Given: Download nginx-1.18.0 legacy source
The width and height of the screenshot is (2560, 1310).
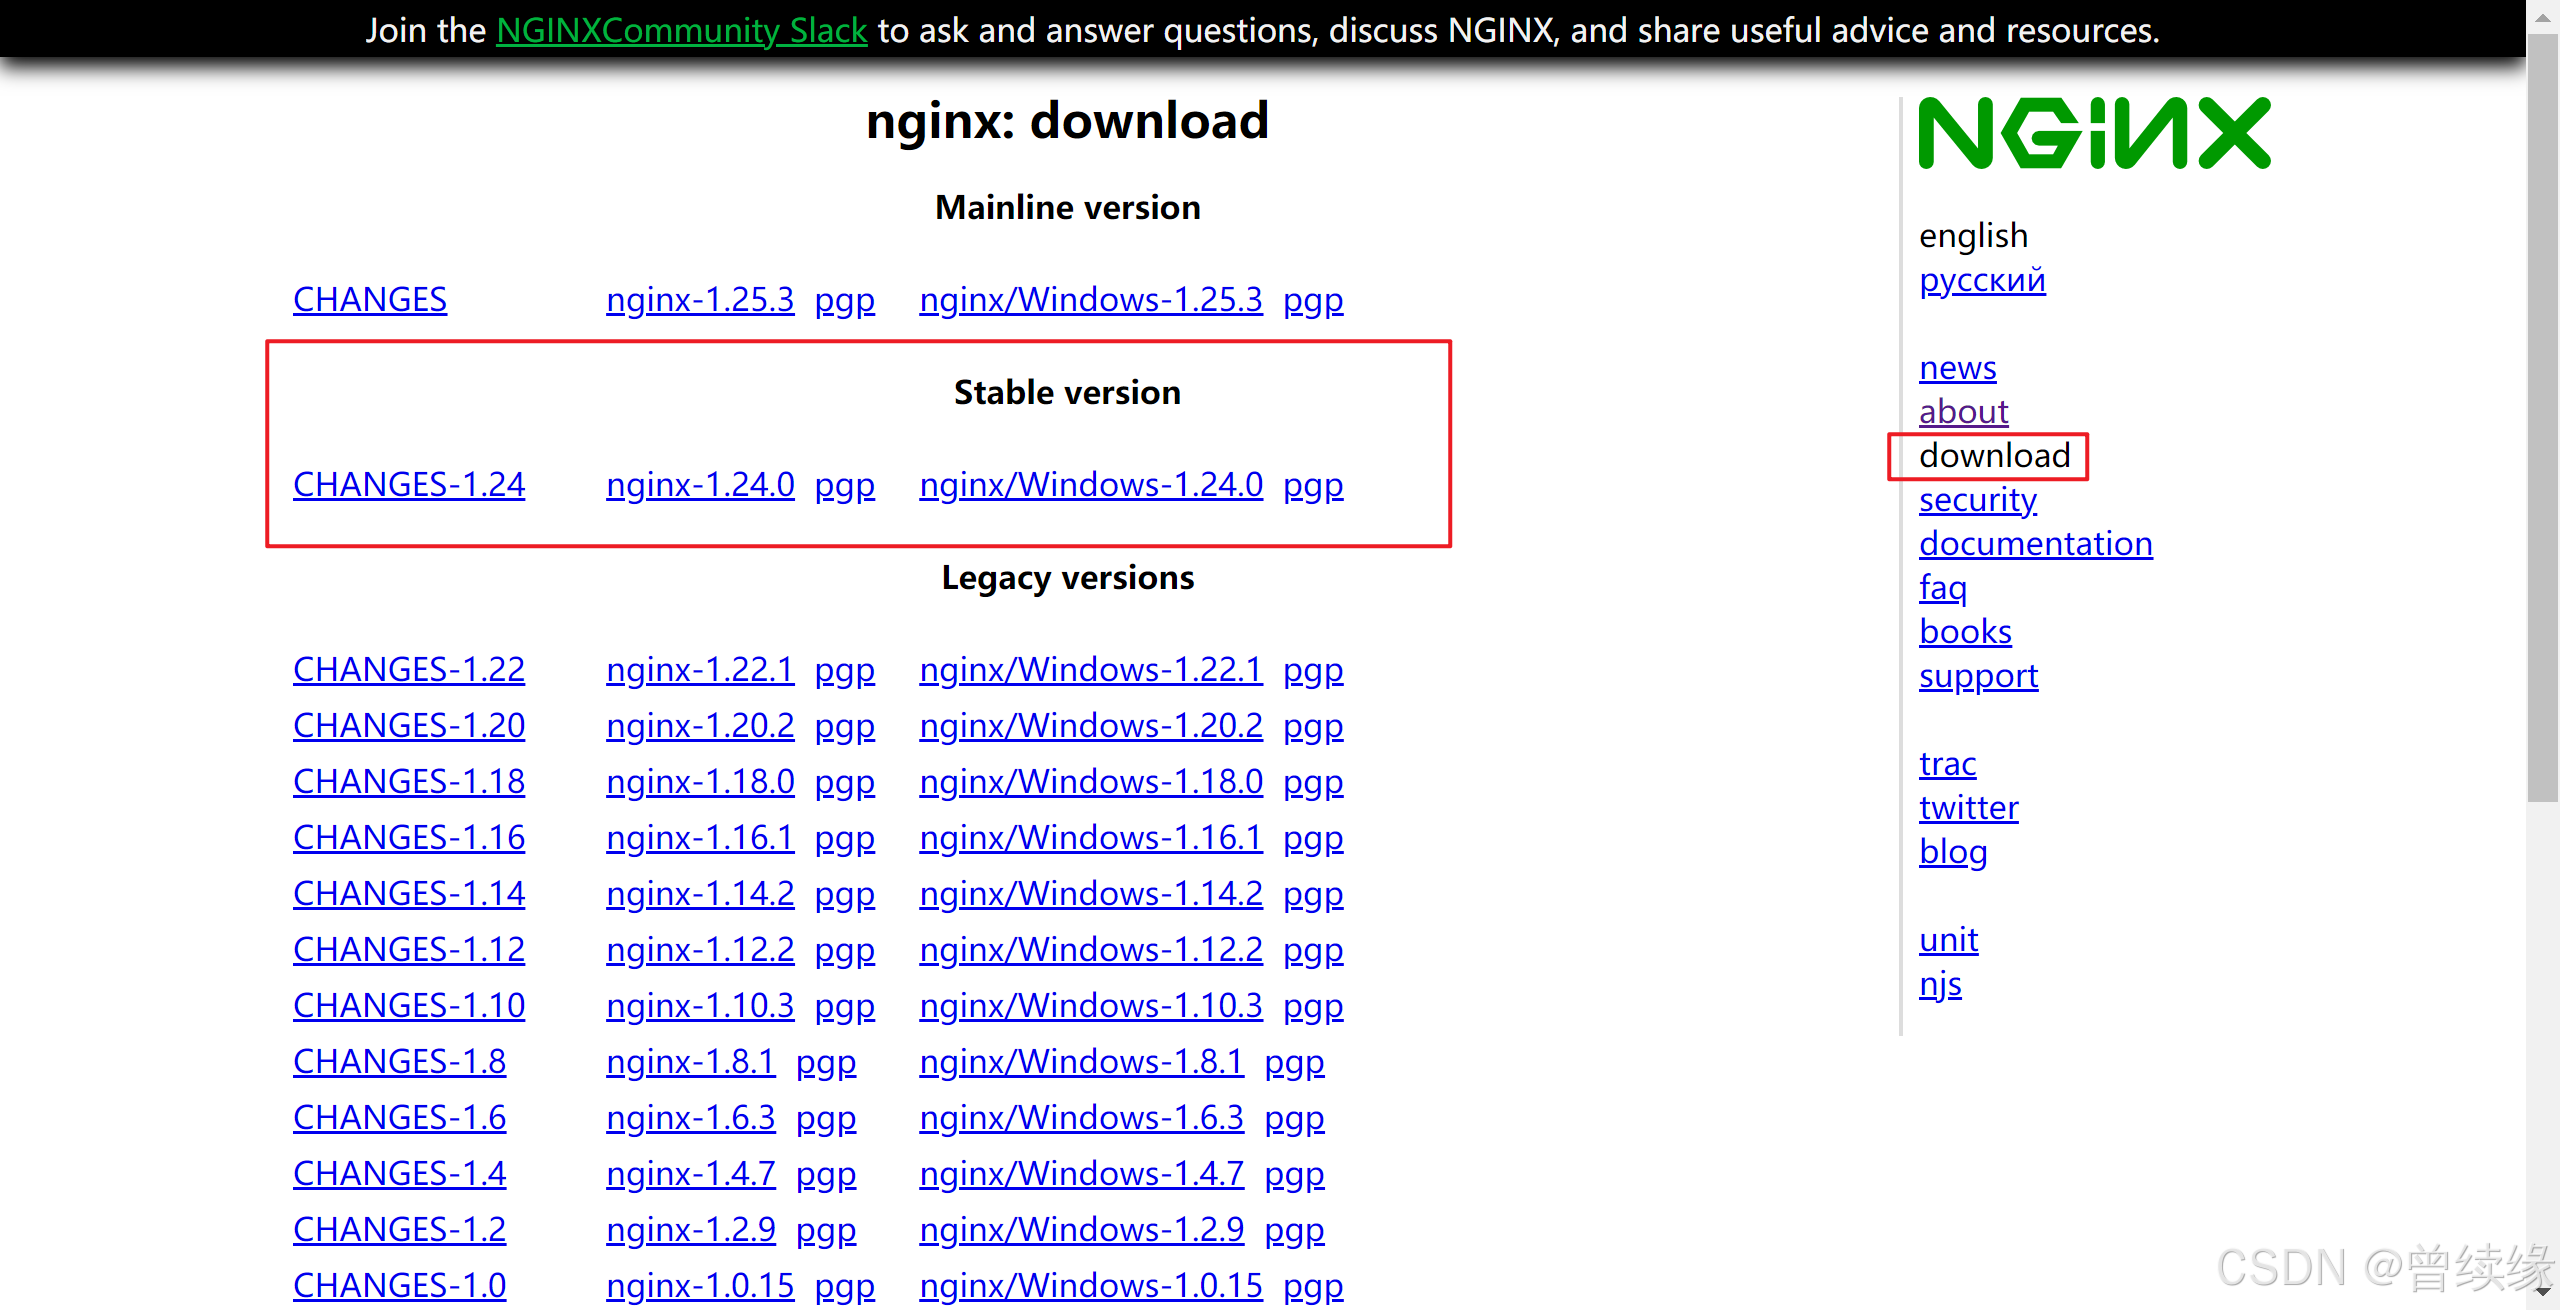Looking at the screenshot, I should (700, 782).
